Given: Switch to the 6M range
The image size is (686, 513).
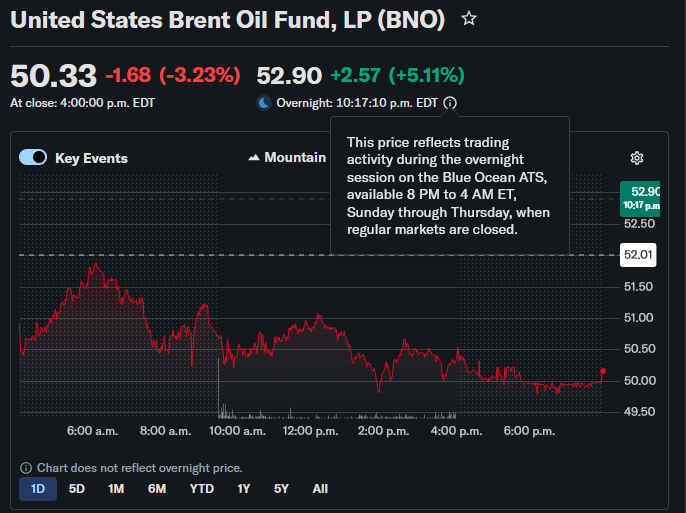Looking at the screenshot, I should click(157, 489).
